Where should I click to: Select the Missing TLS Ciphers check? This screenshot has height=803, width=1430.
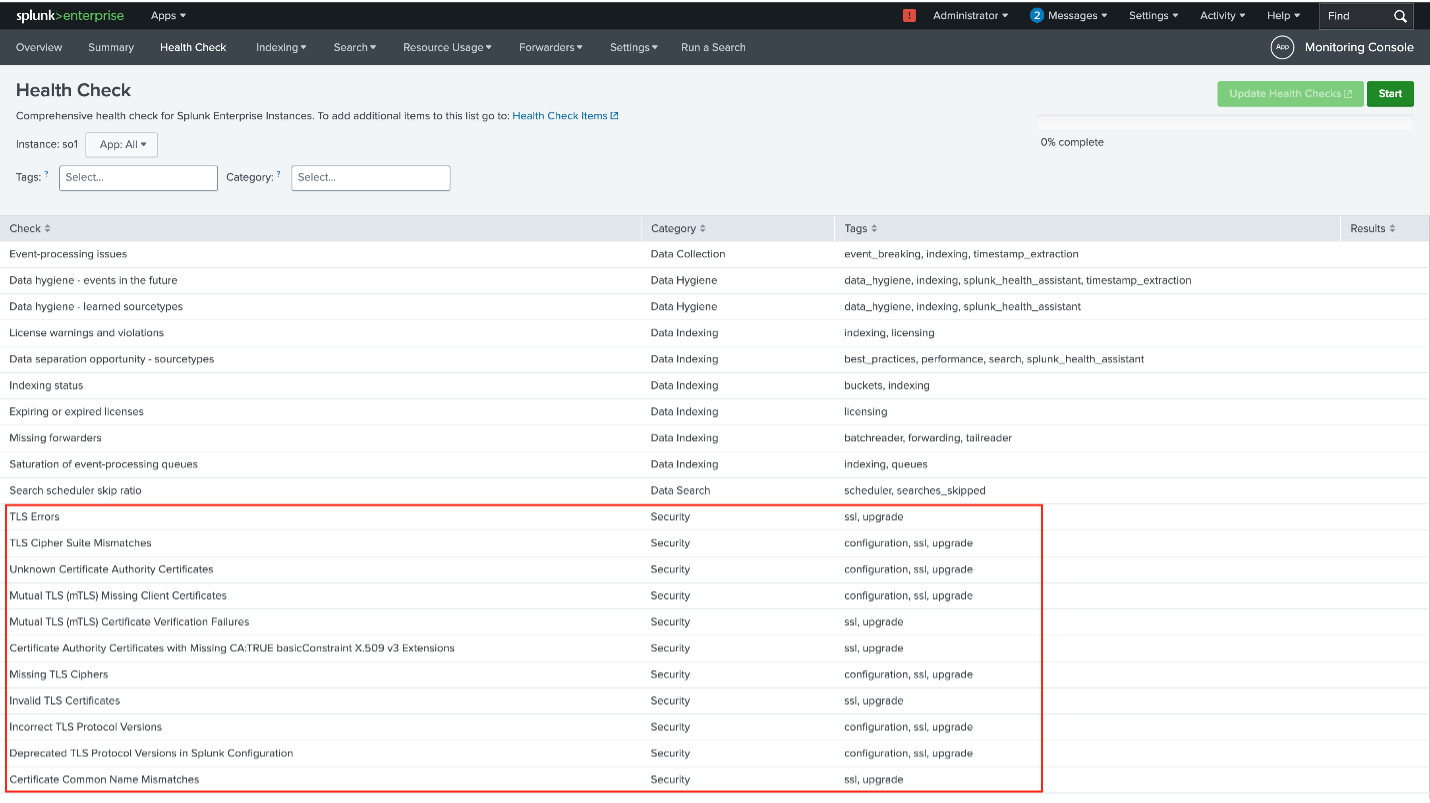715,674
